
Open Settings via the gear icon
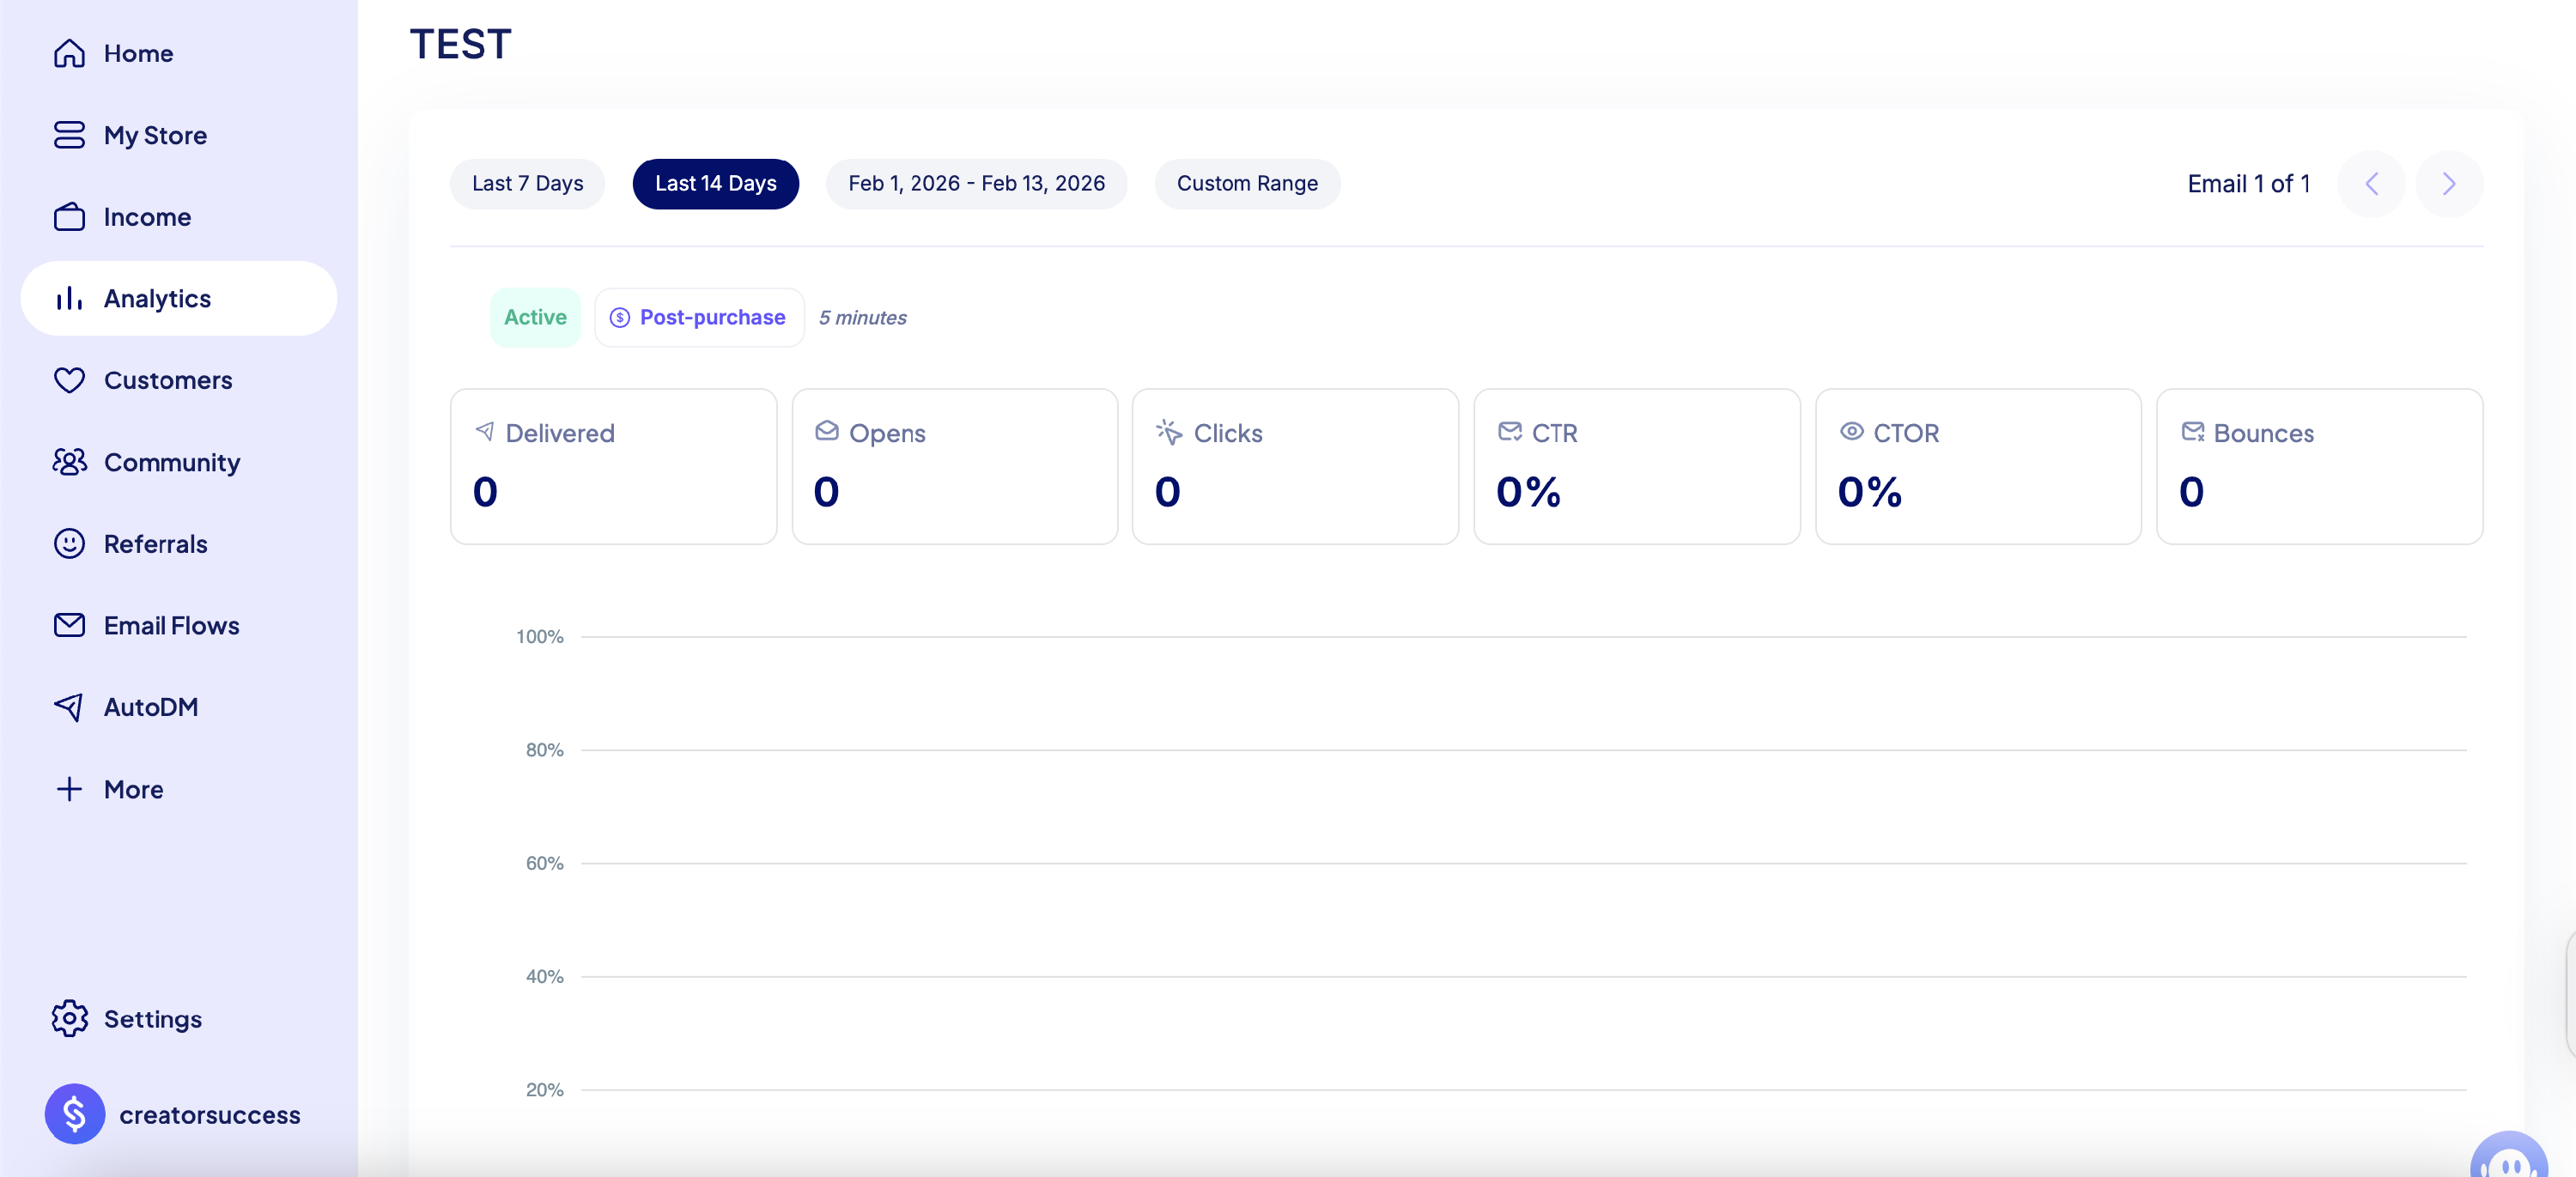69,1018
